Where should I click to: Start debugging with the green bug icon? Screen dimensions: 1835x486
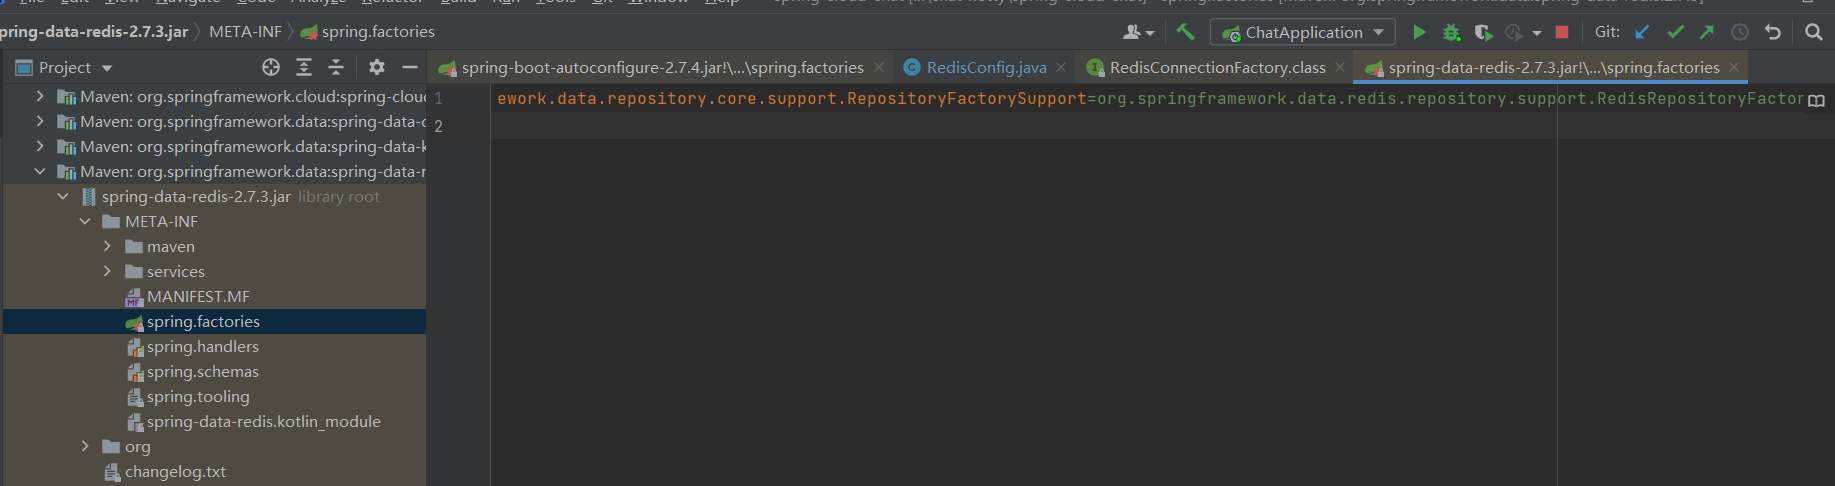tap(1451, 32)
